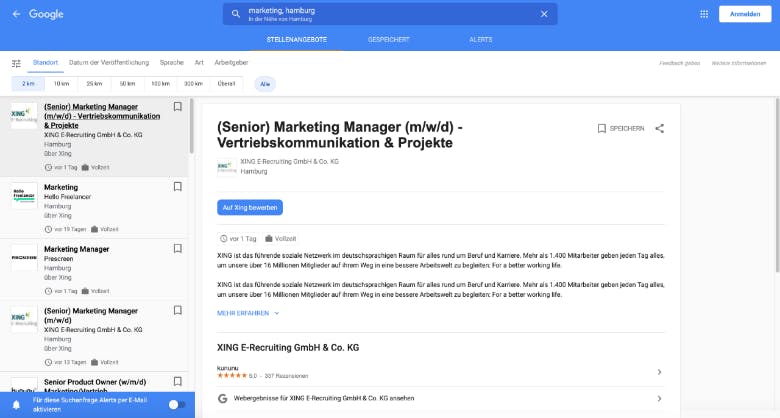Expand description with Mehr erfahren
The height and width of the screenshot is (418, 780).
(x=248, y=313)
